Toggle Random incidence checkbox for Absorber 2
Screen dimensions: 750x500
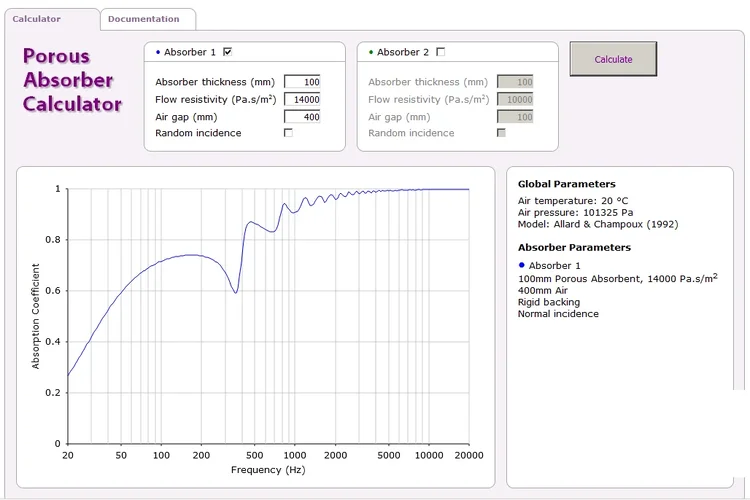502,133
